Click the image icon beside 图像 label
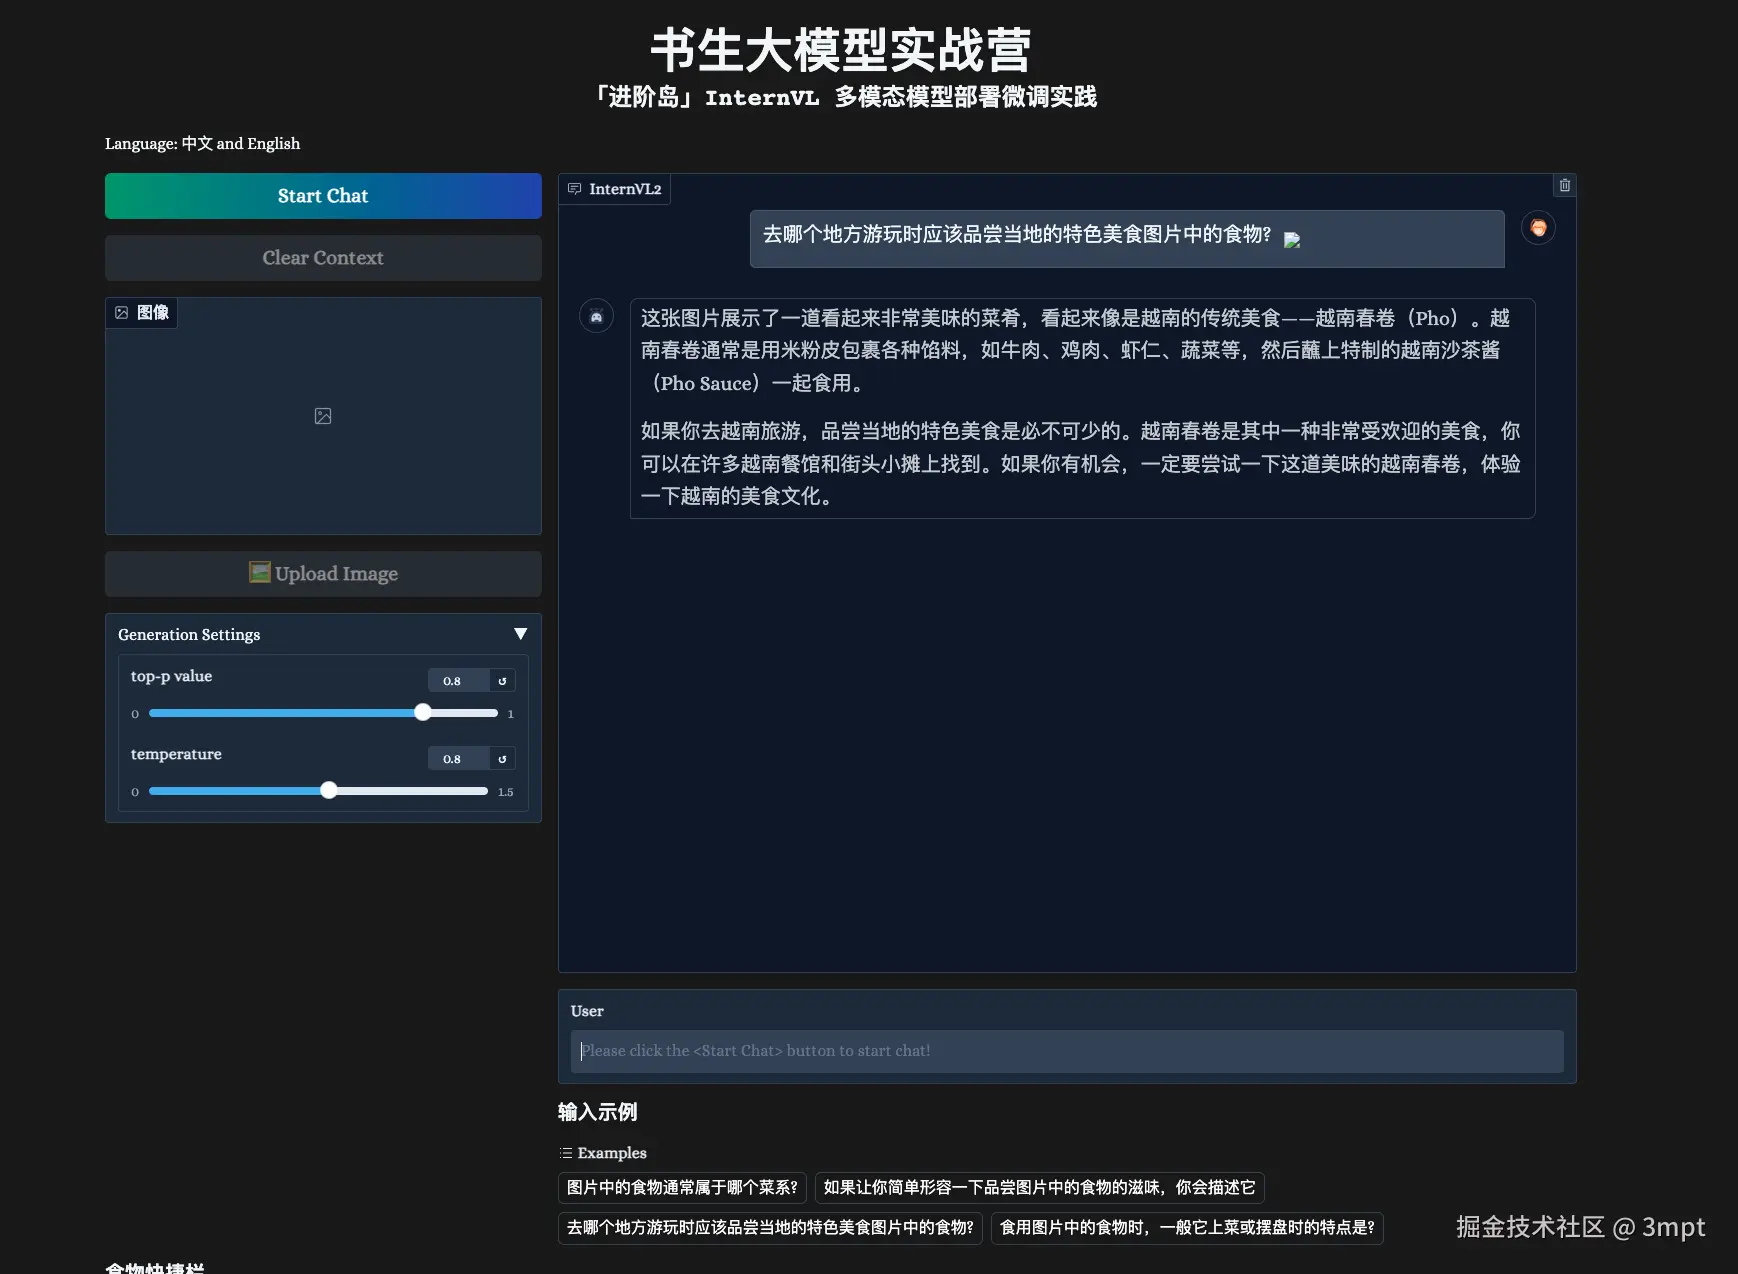Image resolution: width=1738 pixels, height=1274 pixels. point(122,312)
